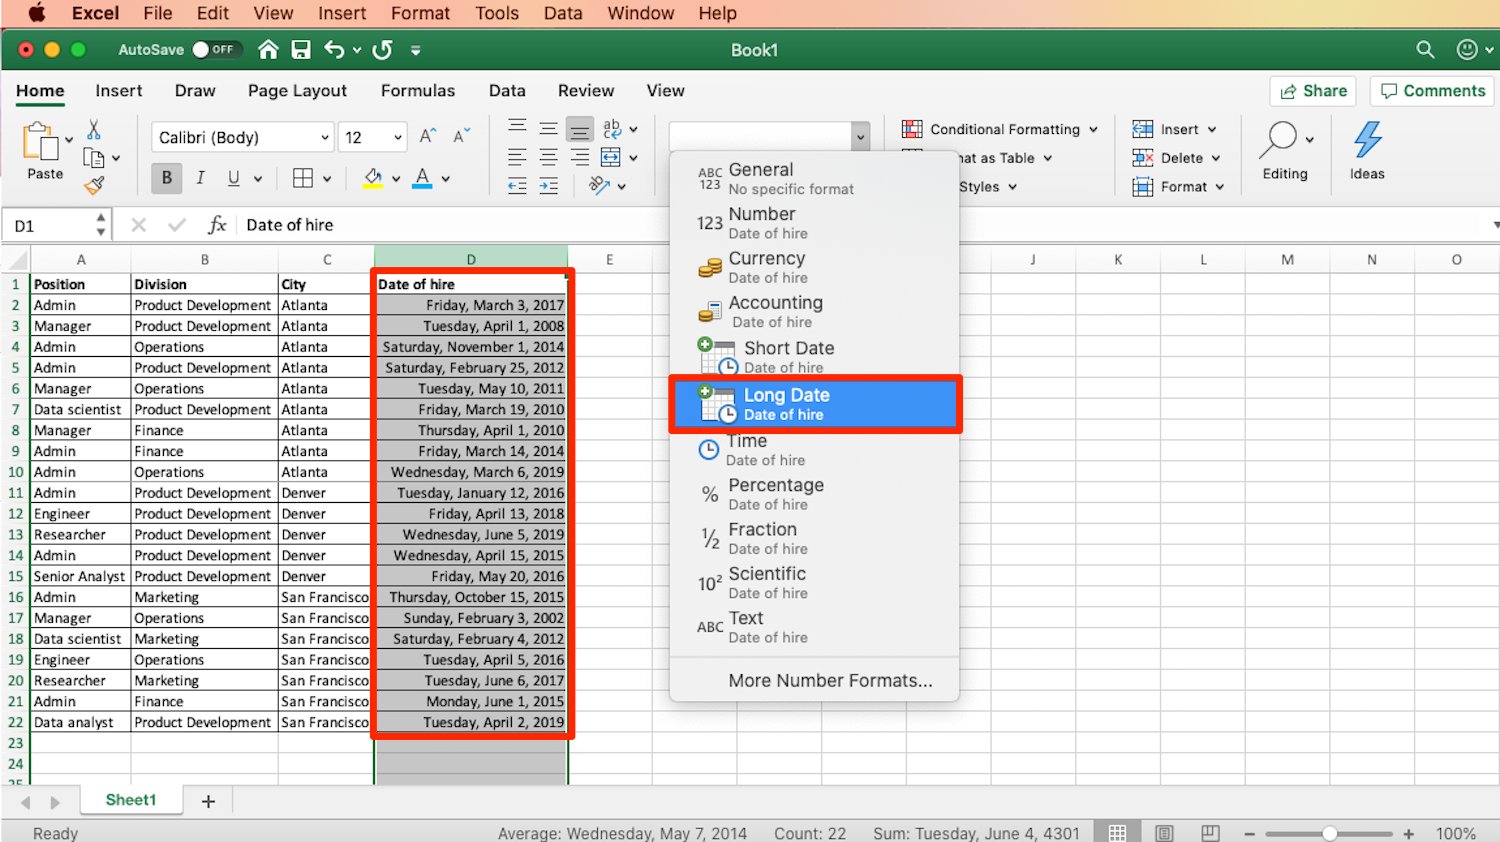This screenshot has height=842, width=1500.
Task: Toggle Italic formatting
Action: point(200,178)
